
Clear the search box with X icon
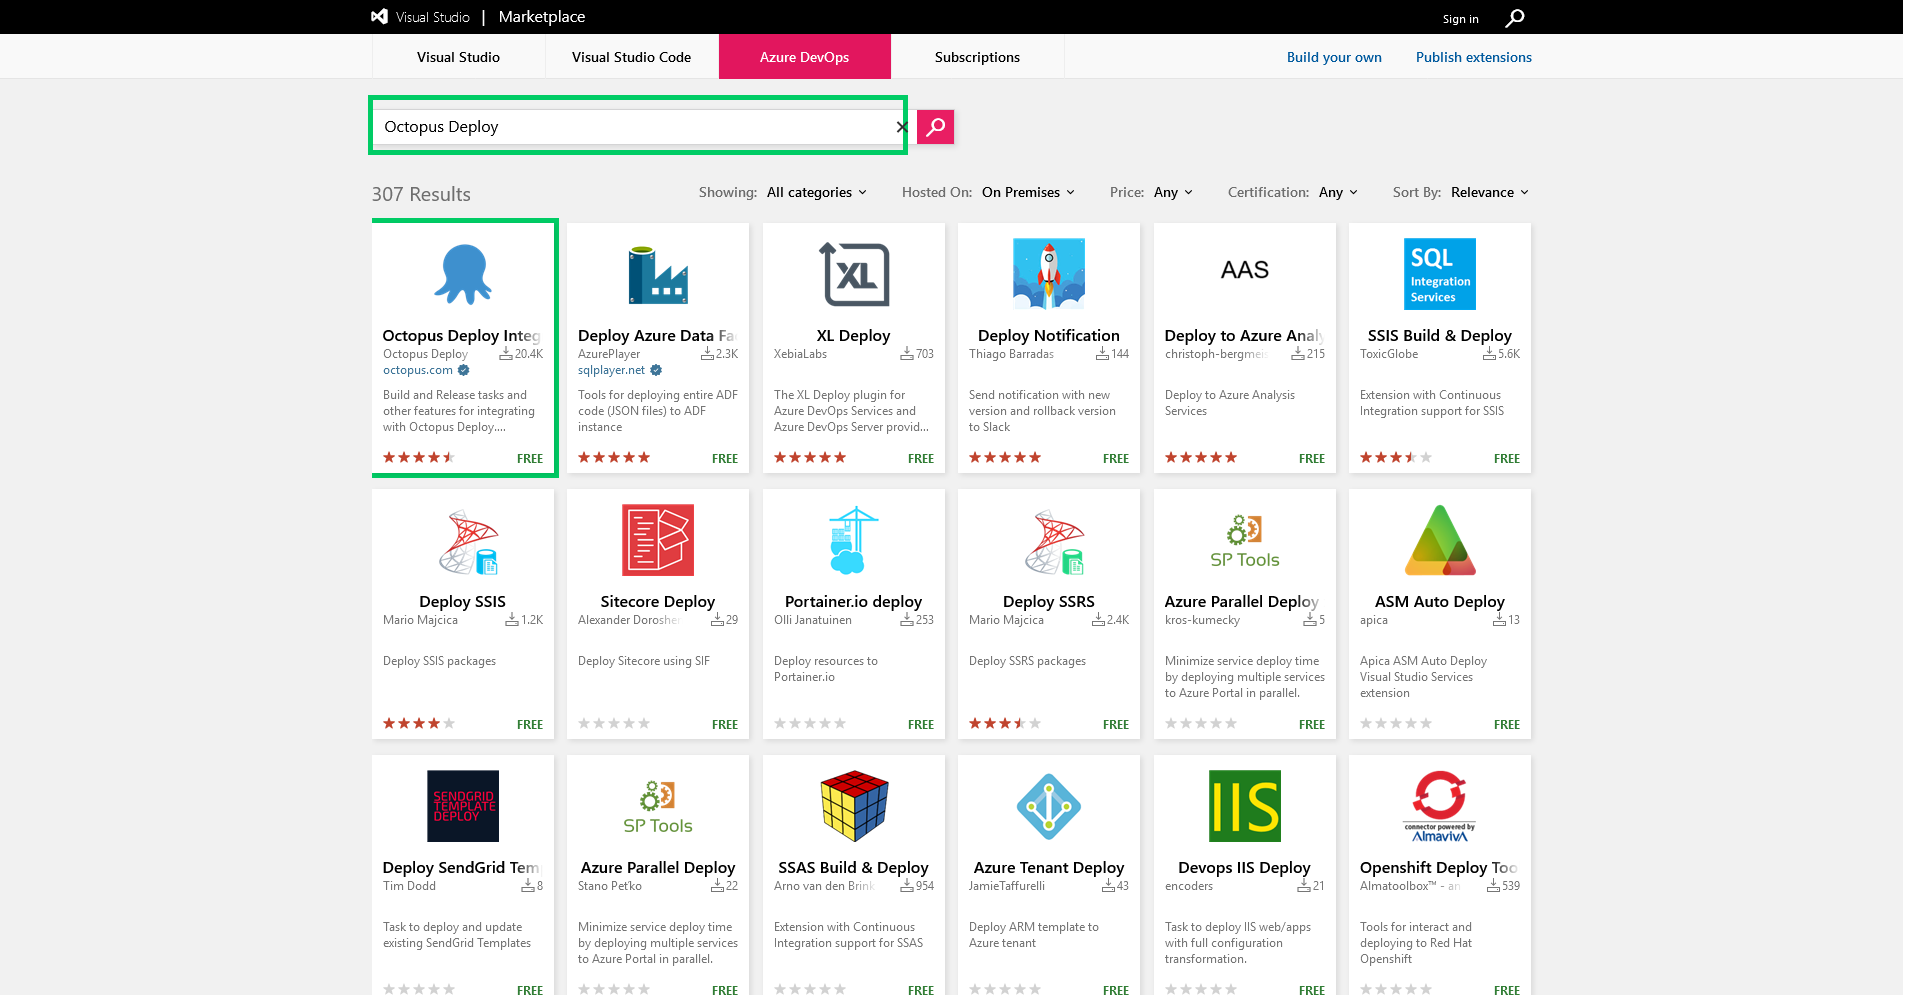(x=902, y=127)
